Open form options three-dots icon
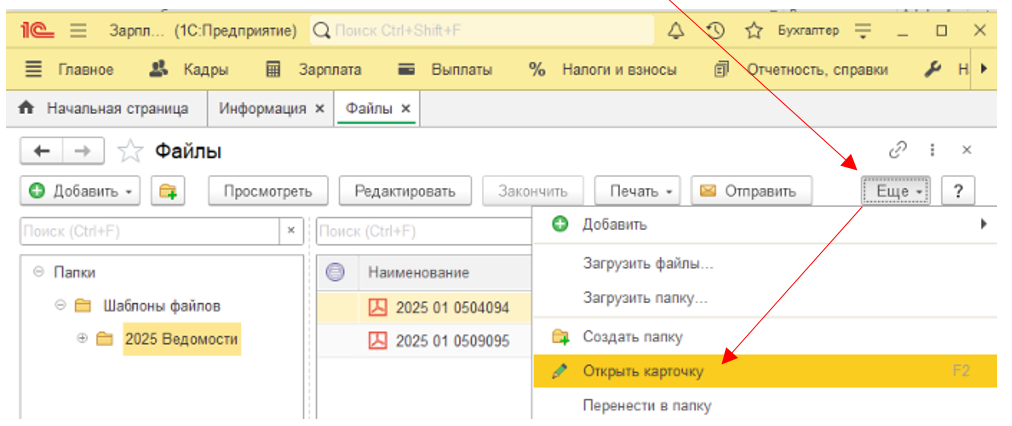 [932, 150]
